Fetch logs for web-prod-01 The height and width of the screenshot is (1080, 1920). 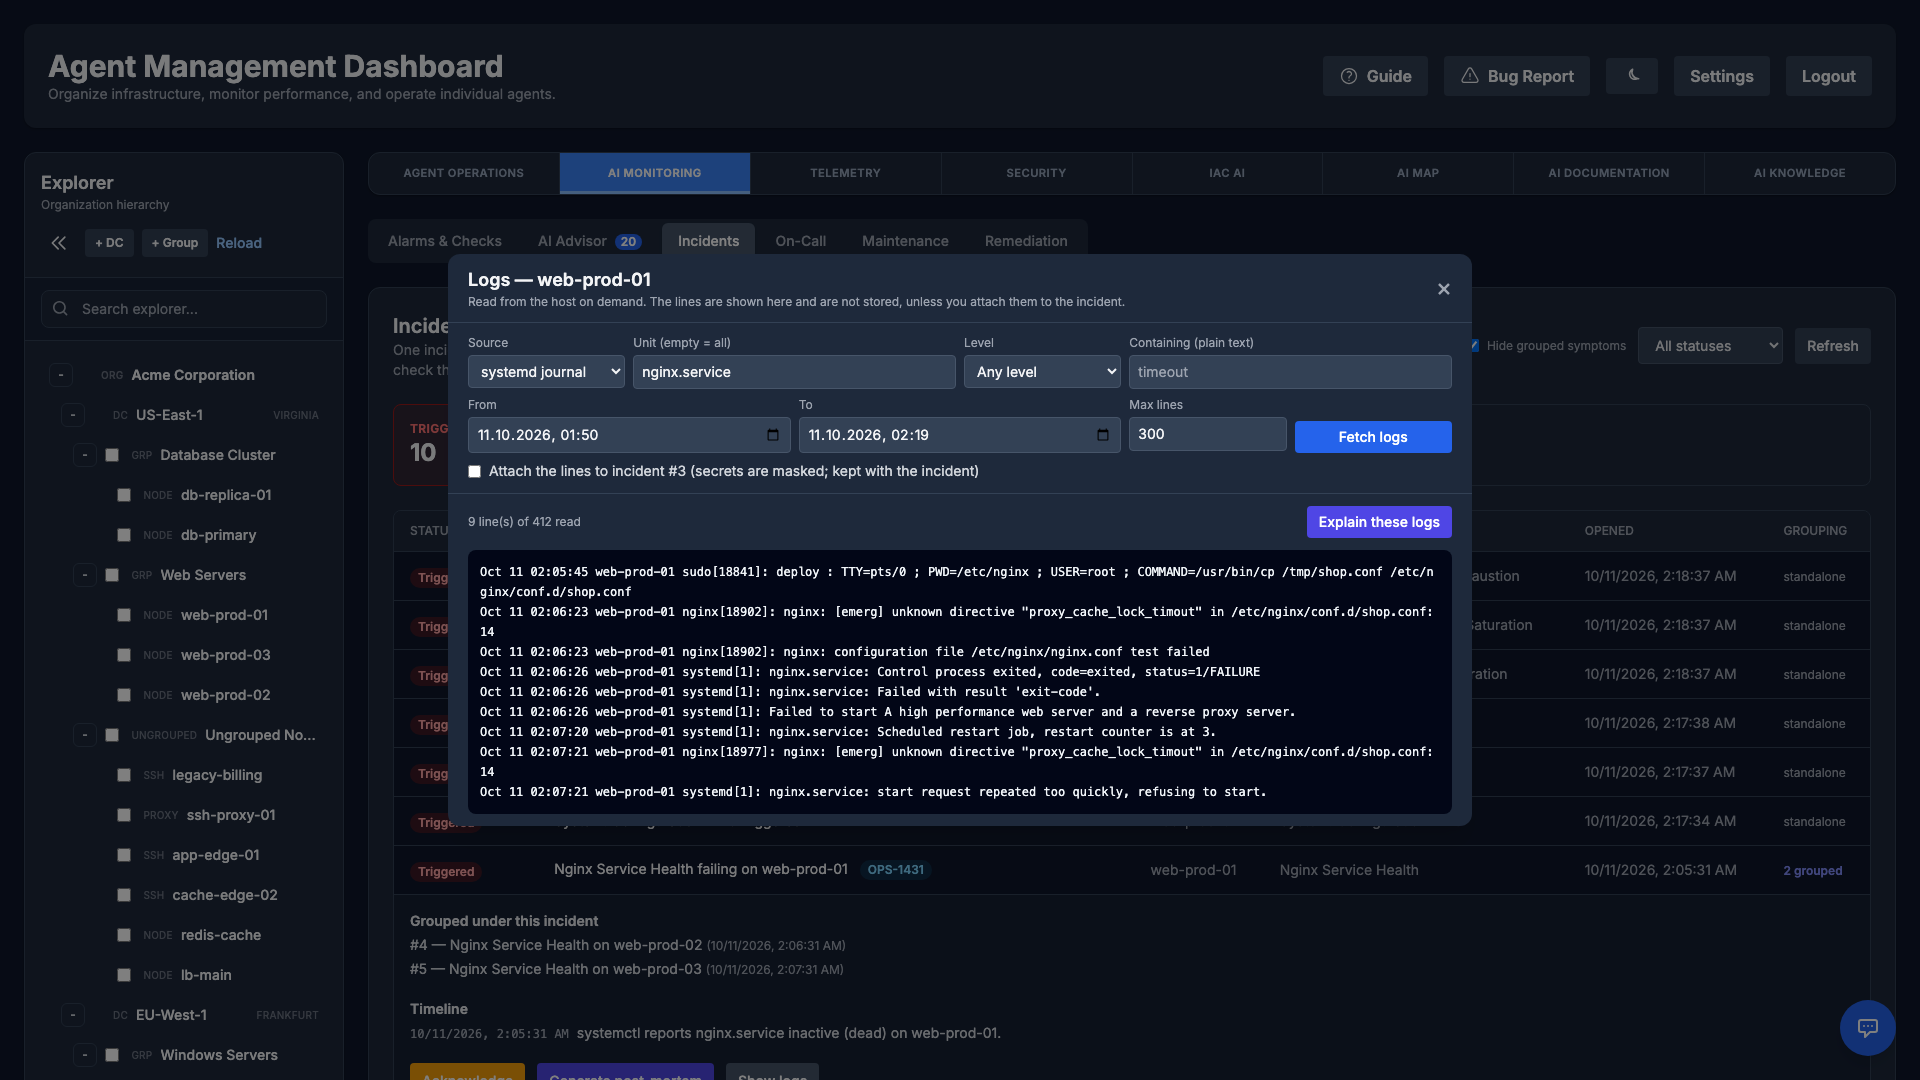click(1372, 437)
